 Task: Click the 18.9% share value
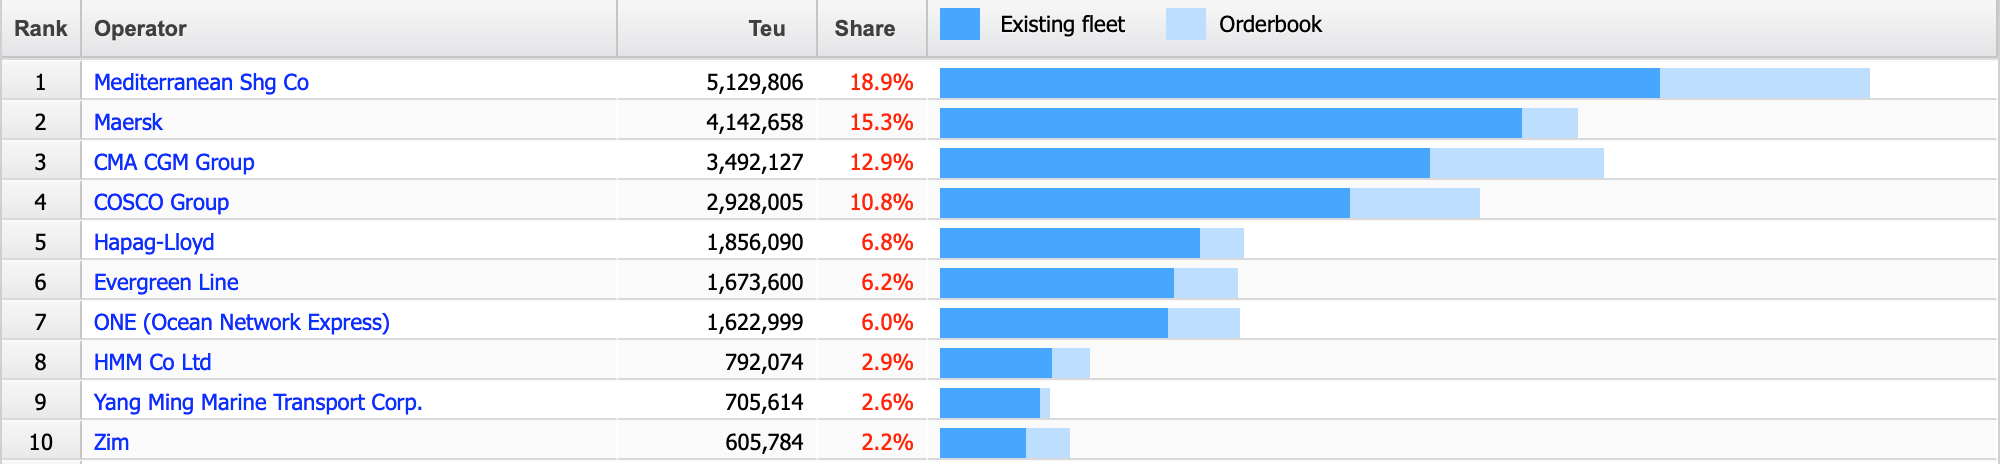pyautogui.click(x=881, y=82)
